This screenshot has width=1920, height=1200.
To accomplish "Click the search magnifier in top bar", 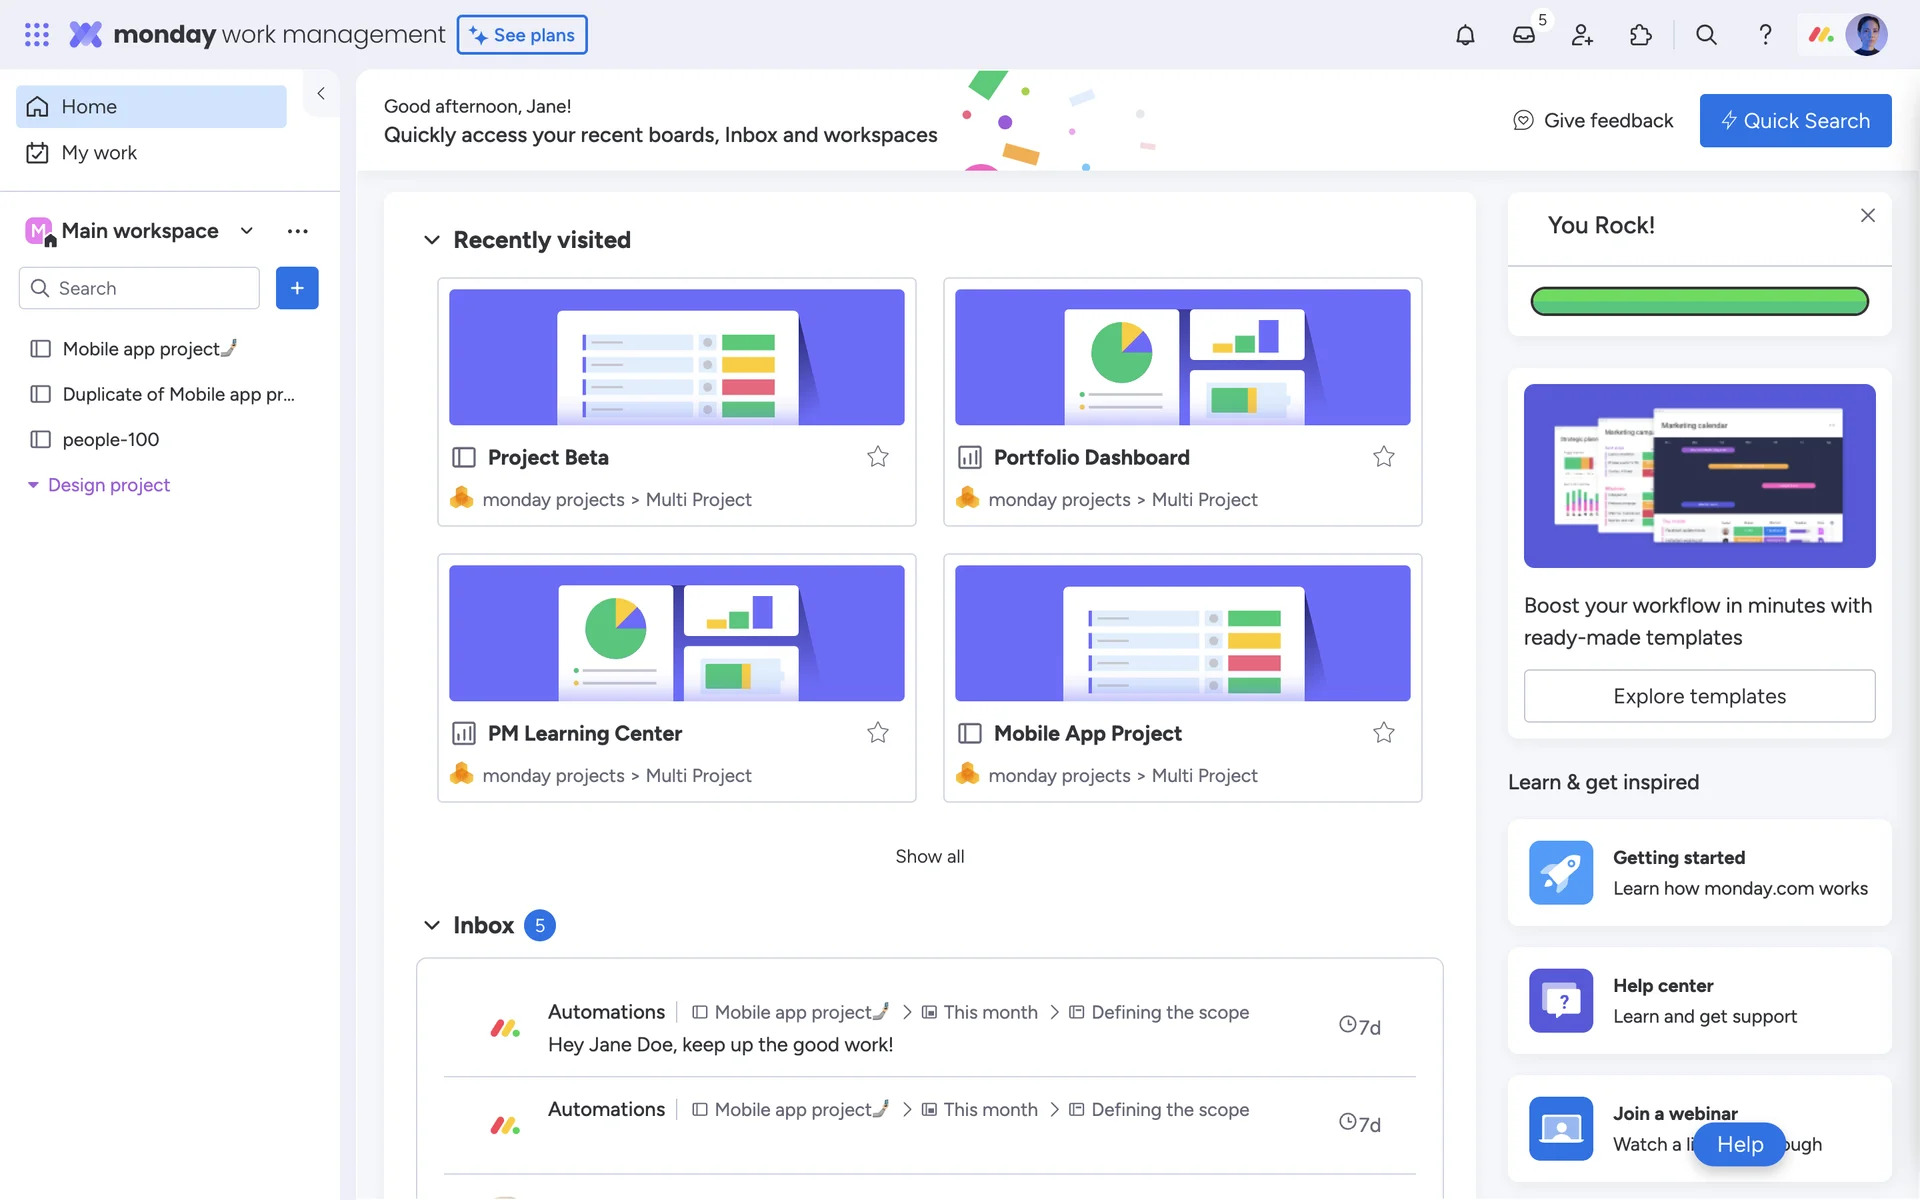I will click(1706, 35).
